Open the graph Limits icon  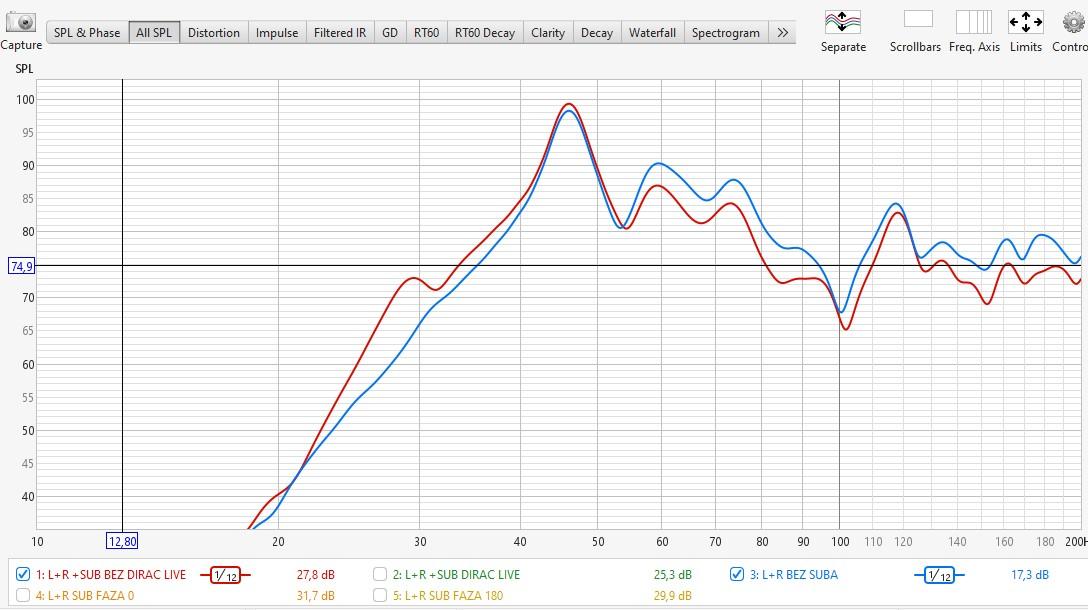click(1025, 22)
